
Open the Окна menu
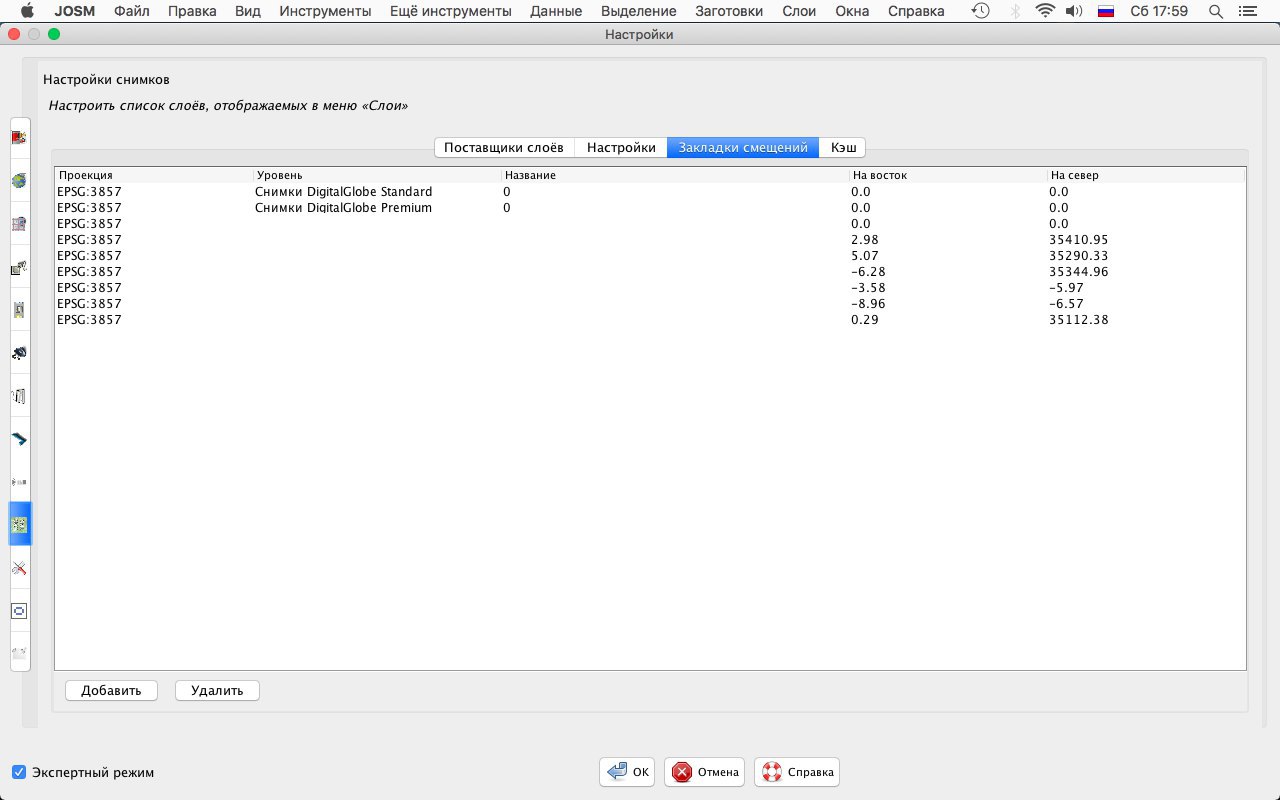(852, 11)
